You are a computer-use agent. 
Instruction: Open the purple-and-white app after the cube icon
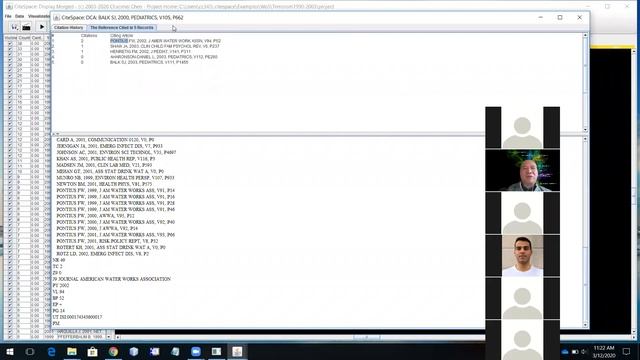click(x=154, y=351)
